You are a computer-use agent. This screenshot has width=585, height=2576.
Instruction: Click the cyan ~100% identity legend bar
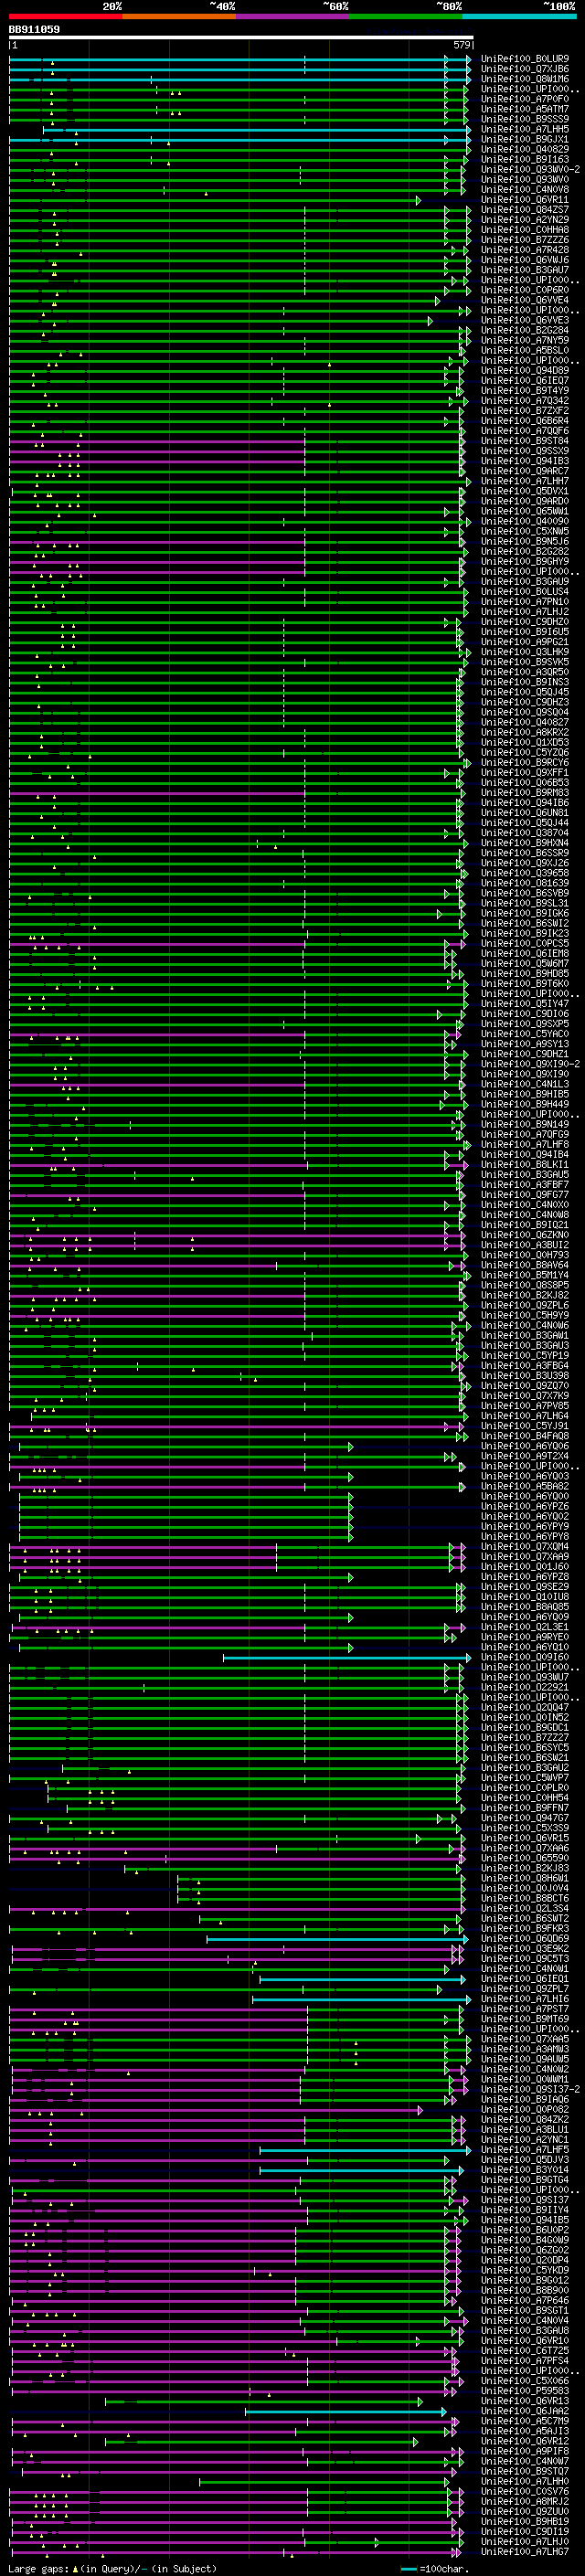[519, 16]
